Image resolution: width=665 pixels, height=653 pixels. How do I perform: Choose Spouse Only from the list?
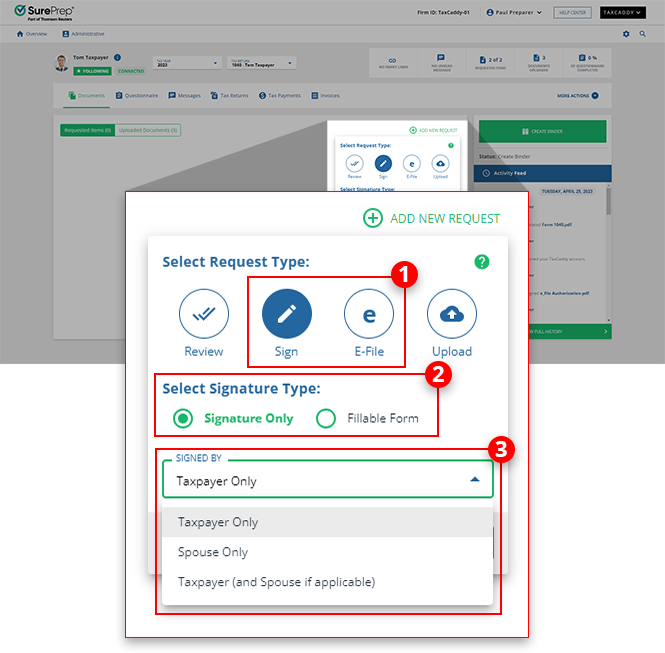[x=327, y=552]
